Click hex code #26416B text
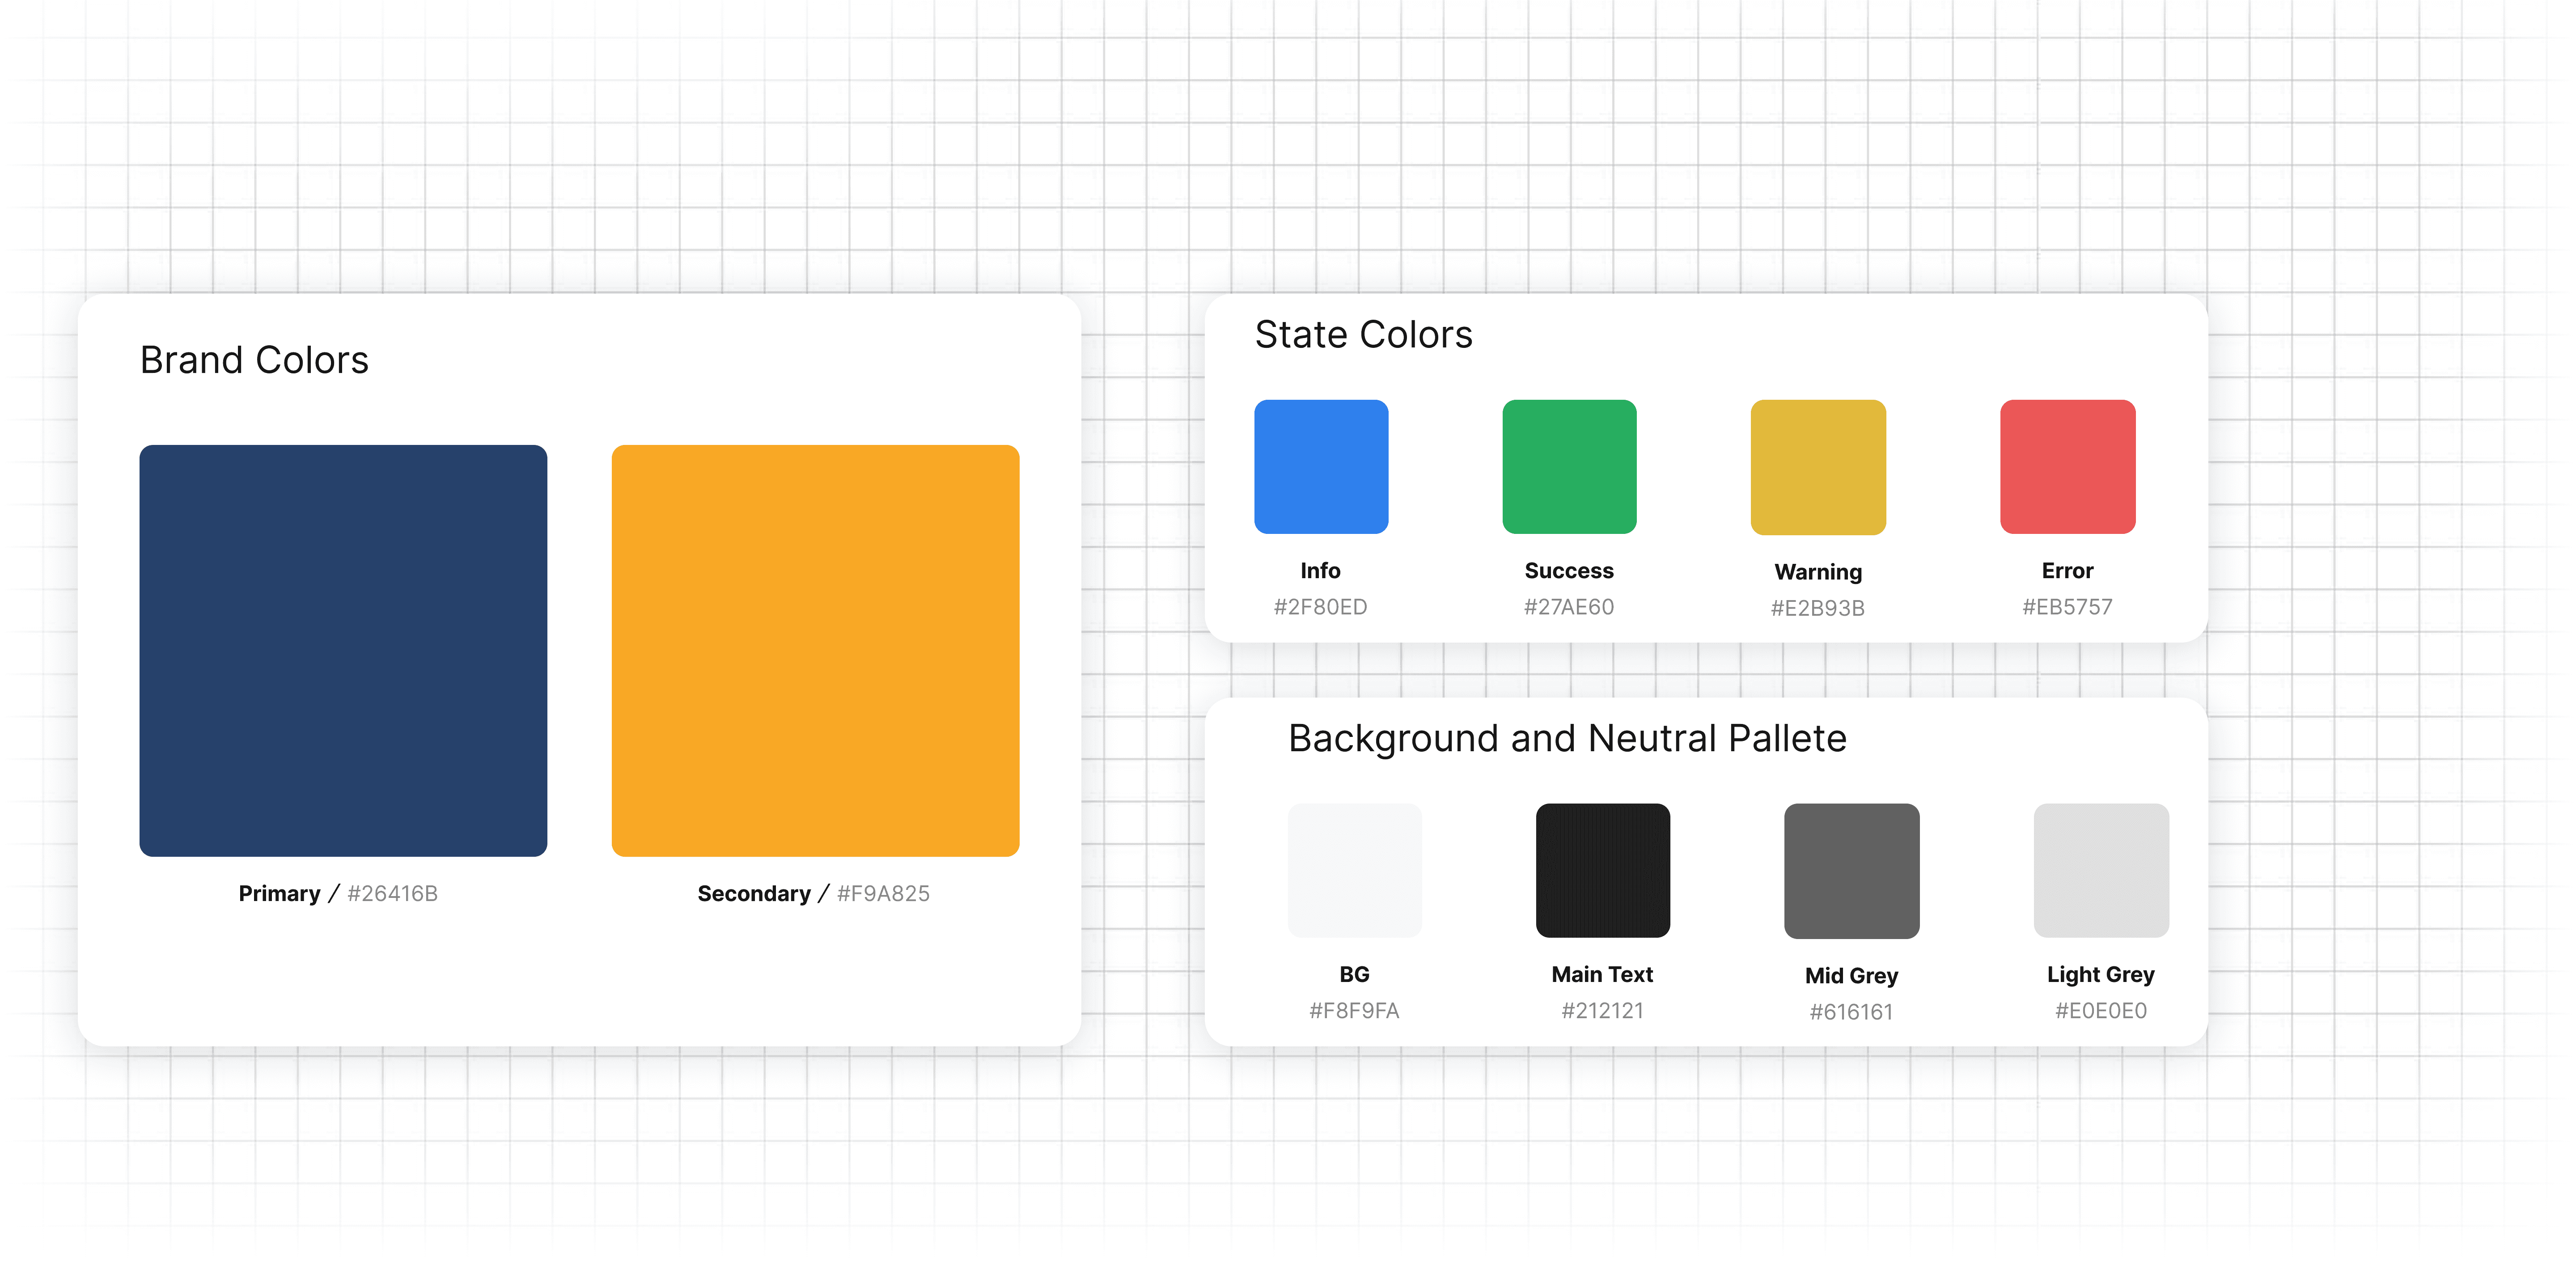The image size is (2576, 1261). (x=392, y=894)
